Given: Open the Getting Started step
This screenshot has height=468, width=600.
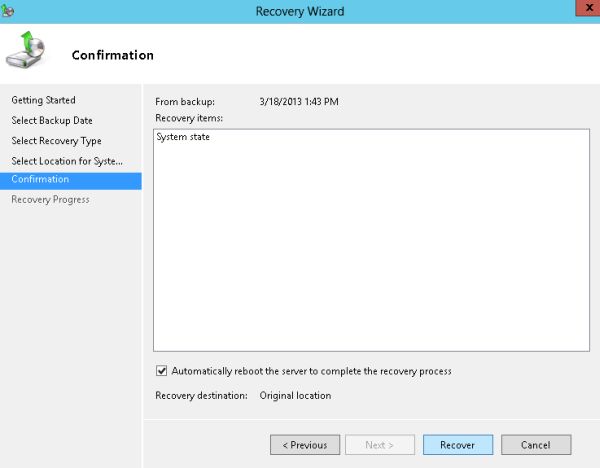Looking at the screenshot, I should point(43,100).
